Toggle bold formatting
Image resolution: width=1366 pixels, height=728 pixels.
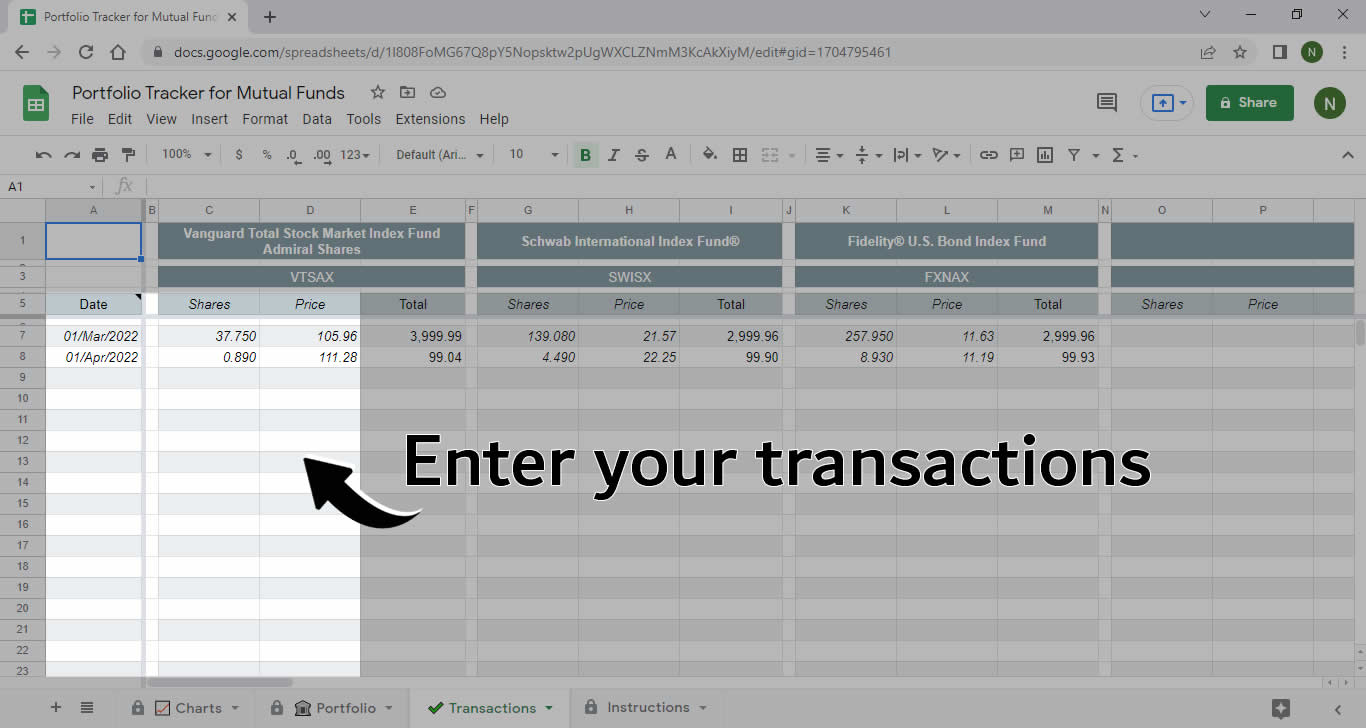click(585, 154)
